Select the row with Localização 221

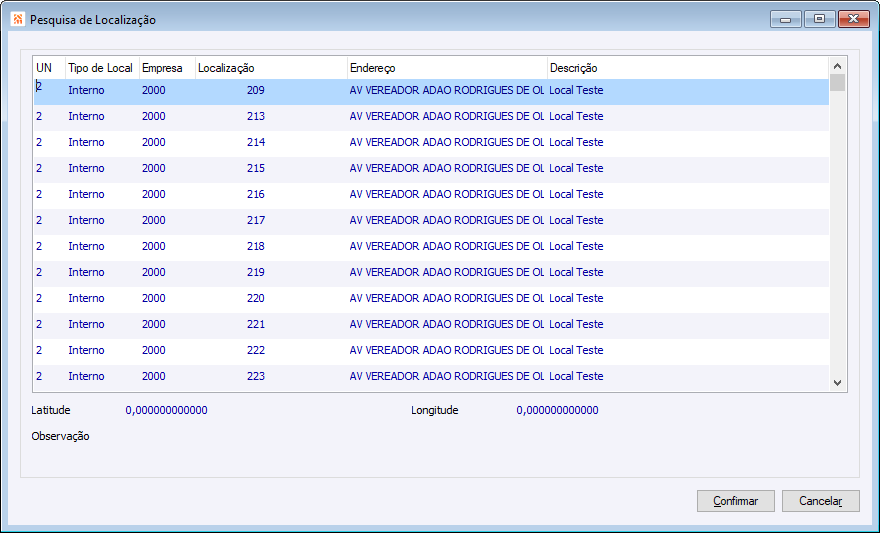tap(431, 324)
